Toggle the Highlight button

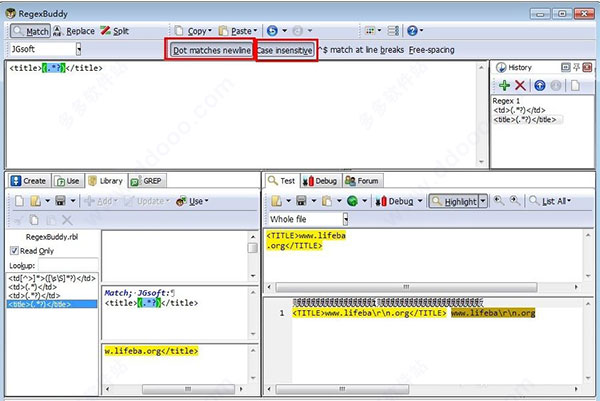(x=454, y=201)
